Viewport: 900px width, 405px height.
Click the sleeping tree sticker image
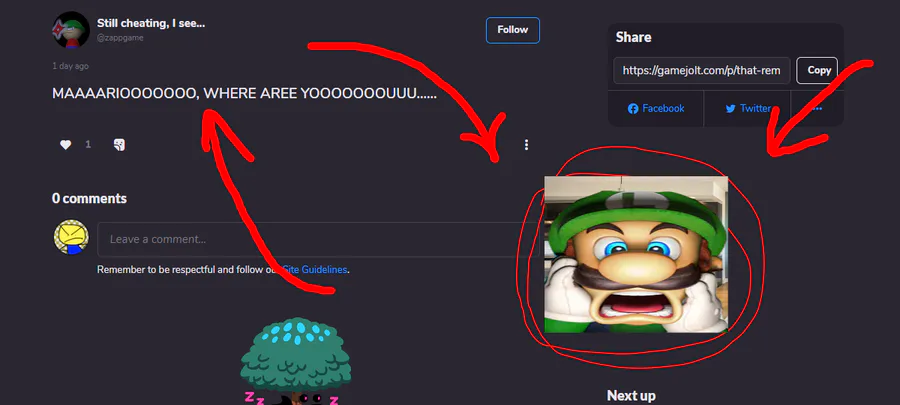coord(295,361)
